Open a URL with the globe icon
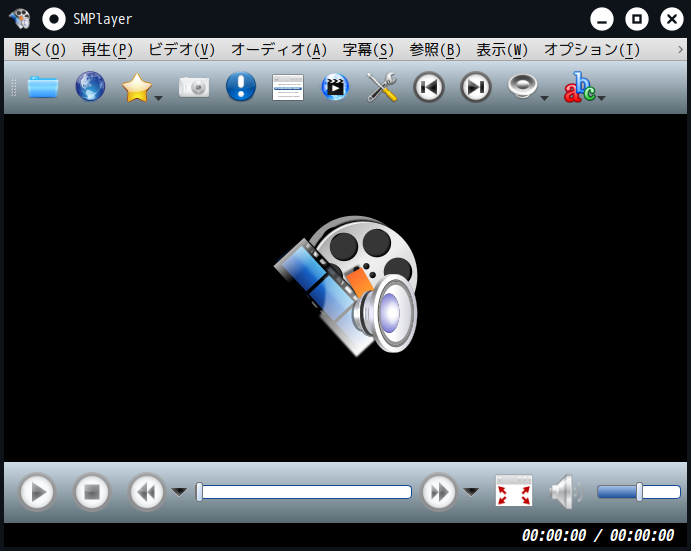691x551 pixels. [x=90, y=86]
